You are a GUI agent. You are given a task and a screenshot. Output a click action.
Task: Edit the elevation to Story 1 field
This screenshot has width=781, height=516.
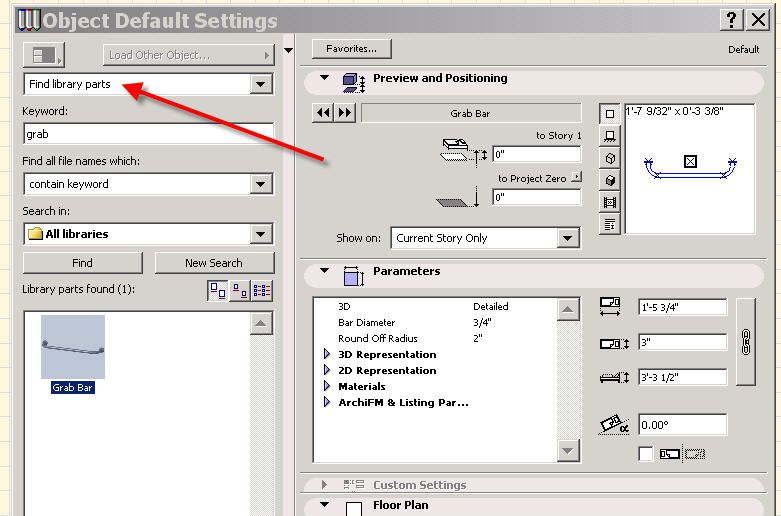pos(536,154)
